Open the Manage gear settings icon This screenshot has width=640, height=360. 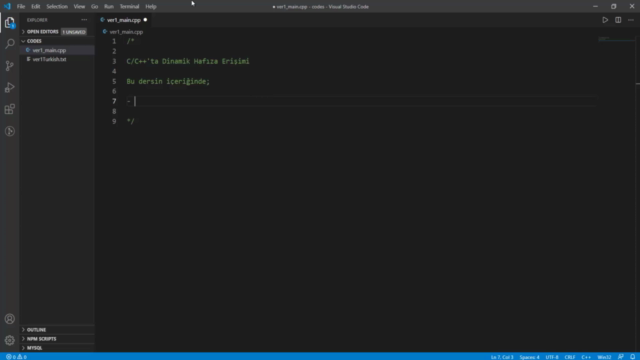tap(10, 340)
